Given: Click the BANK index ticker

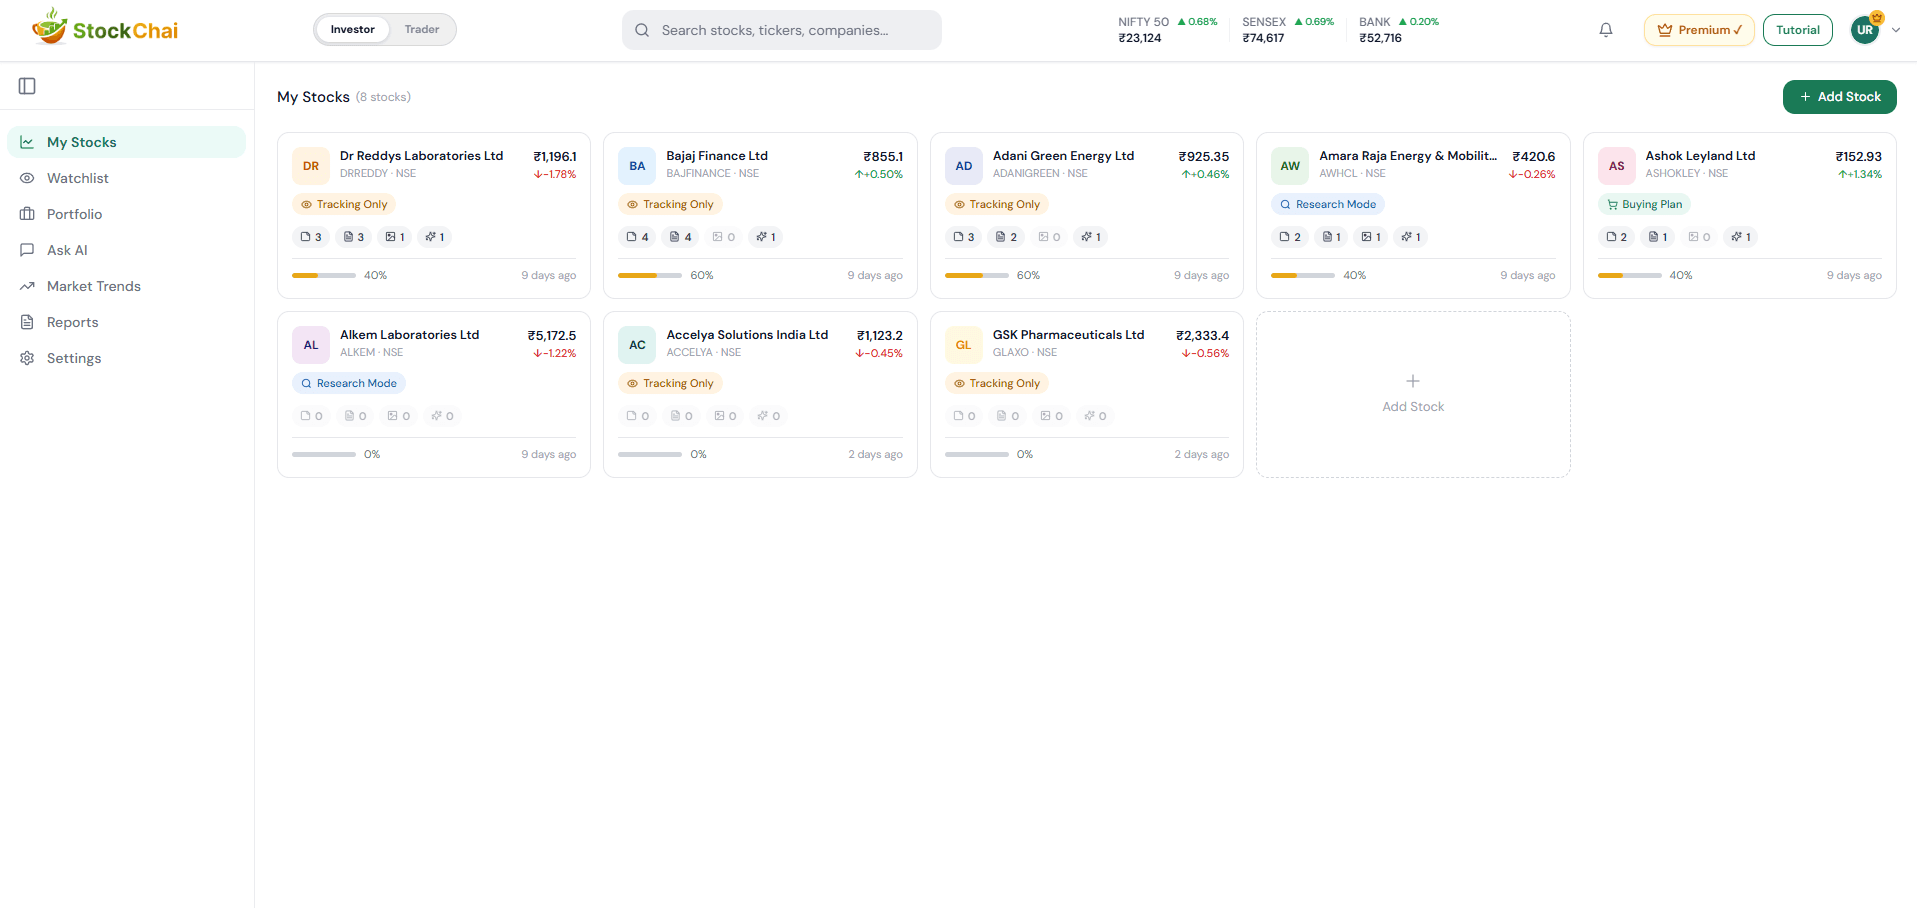Looking at the screenshot, I should tap(1399, 30).
